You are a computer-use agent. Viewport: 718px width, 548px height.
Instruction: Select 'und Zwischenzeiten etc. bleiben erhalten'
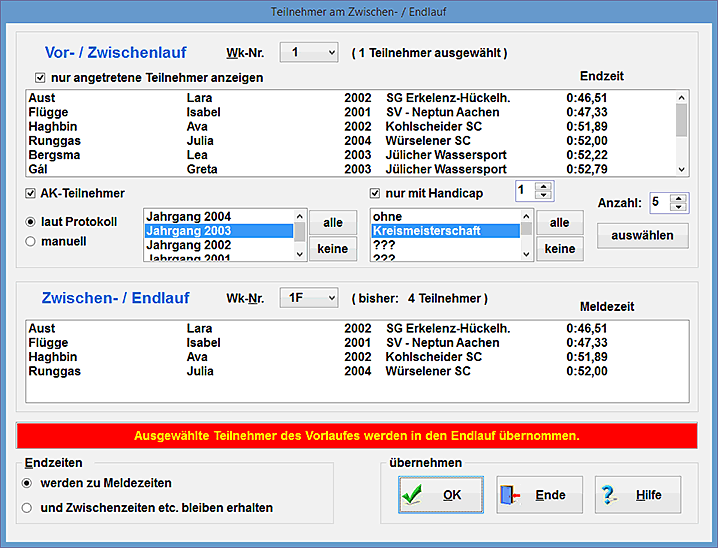pos(28,508)
